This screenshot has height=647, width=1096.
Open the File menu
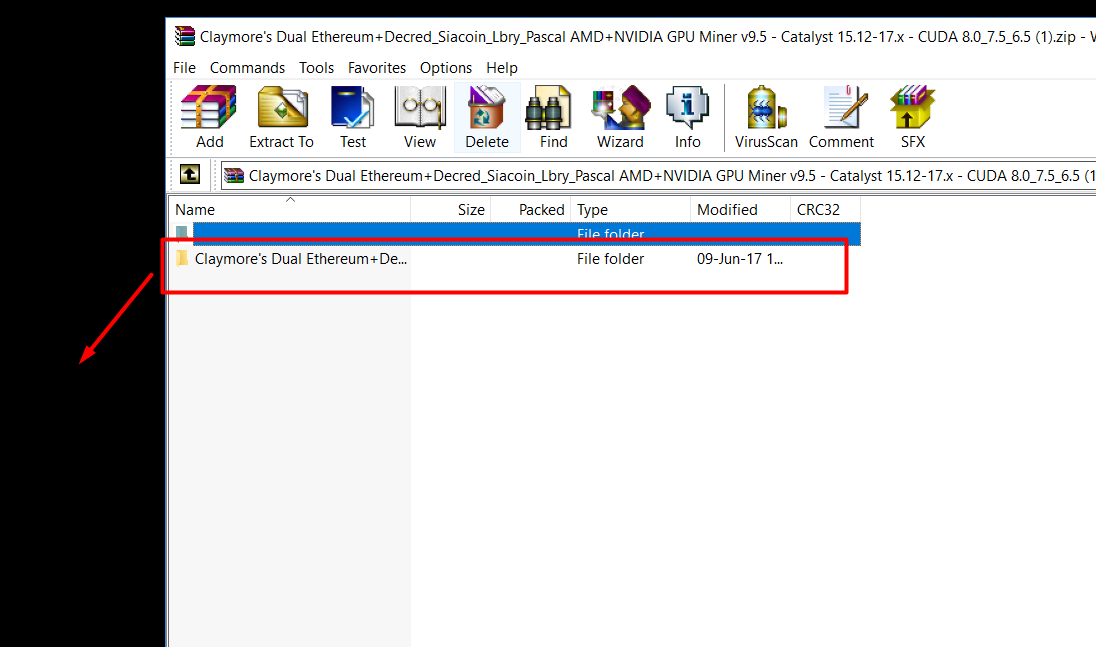point(185,68)
